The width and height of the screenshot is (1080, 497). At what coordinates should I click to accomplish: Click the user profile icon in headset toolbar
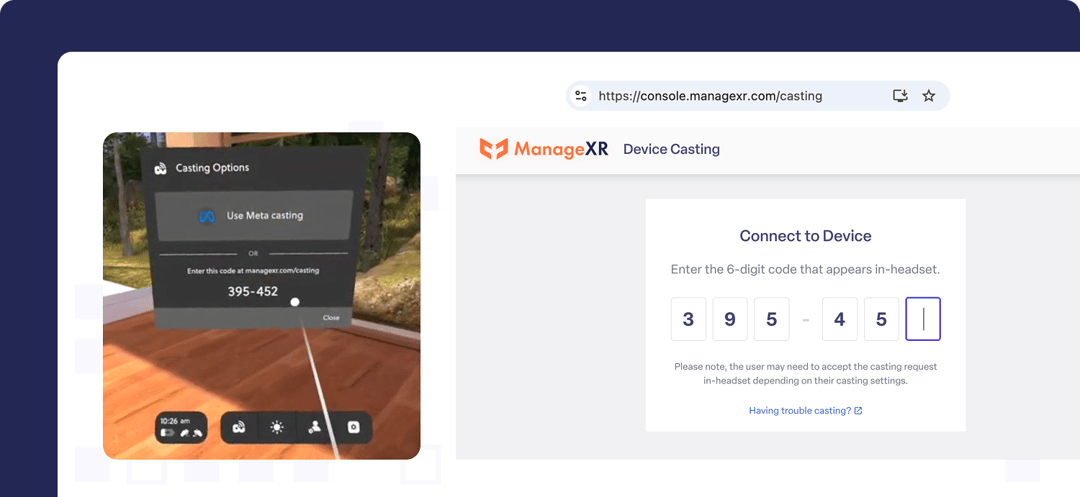click(315, 427)
